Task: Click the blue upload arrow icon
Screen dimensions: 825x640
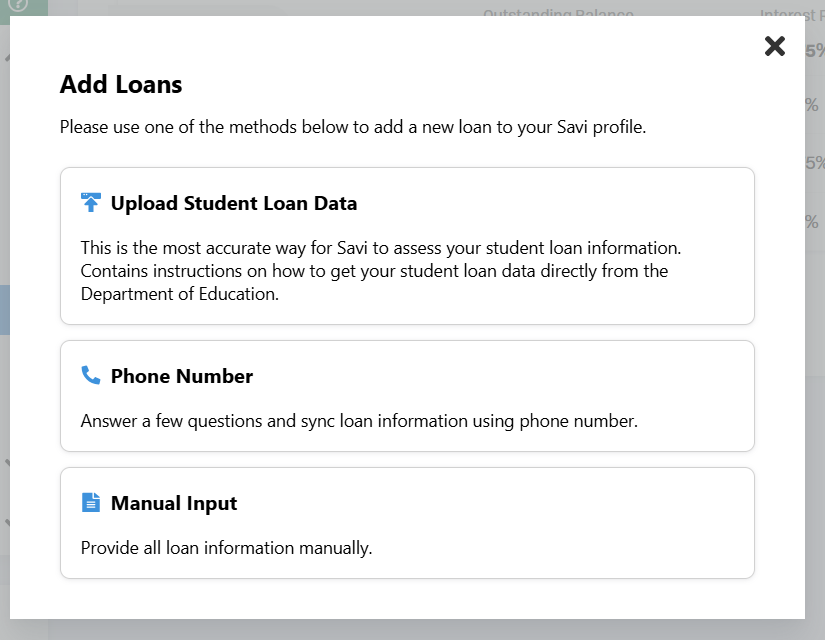Action: tap(91, 203)
